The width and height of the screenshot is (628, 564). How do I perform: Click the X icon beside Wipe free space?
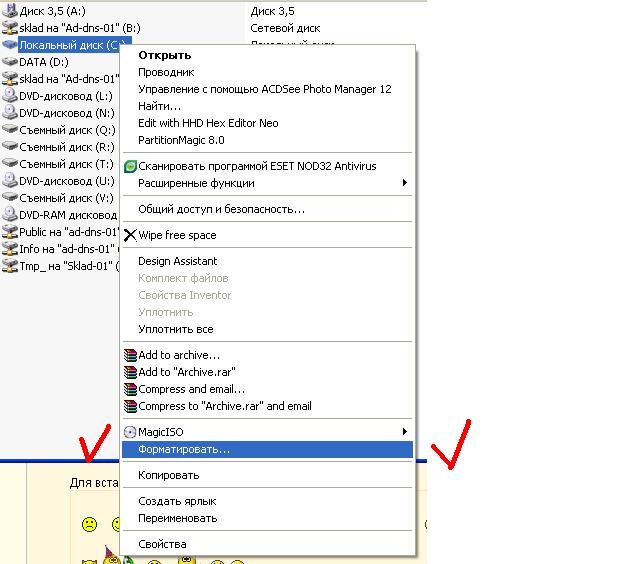pos(130,235)
